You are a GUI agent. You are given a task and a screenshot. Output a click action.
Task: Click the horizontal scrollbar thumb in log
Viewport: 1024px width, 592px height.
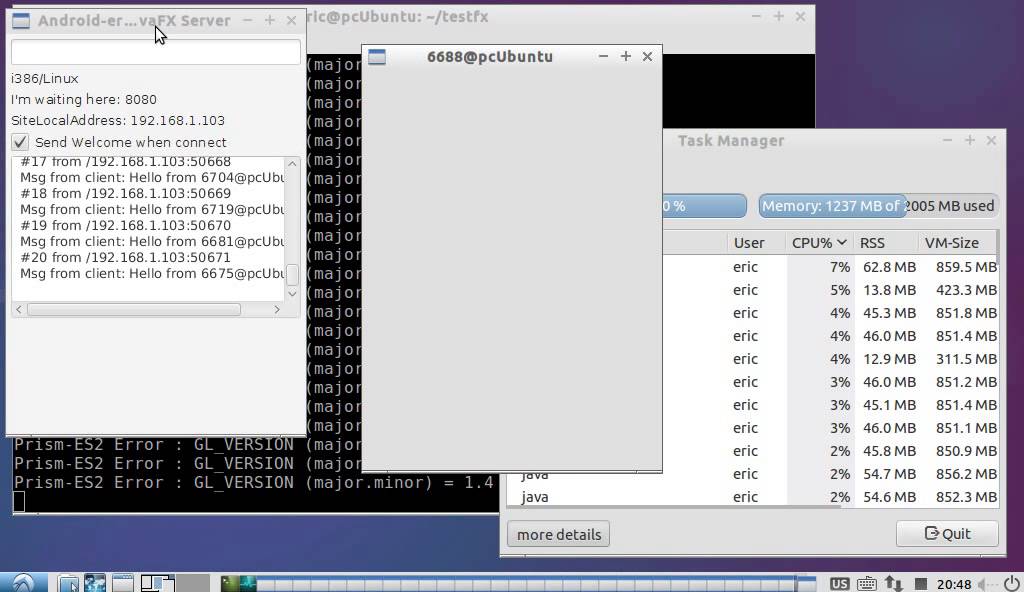tap(134, 309)
